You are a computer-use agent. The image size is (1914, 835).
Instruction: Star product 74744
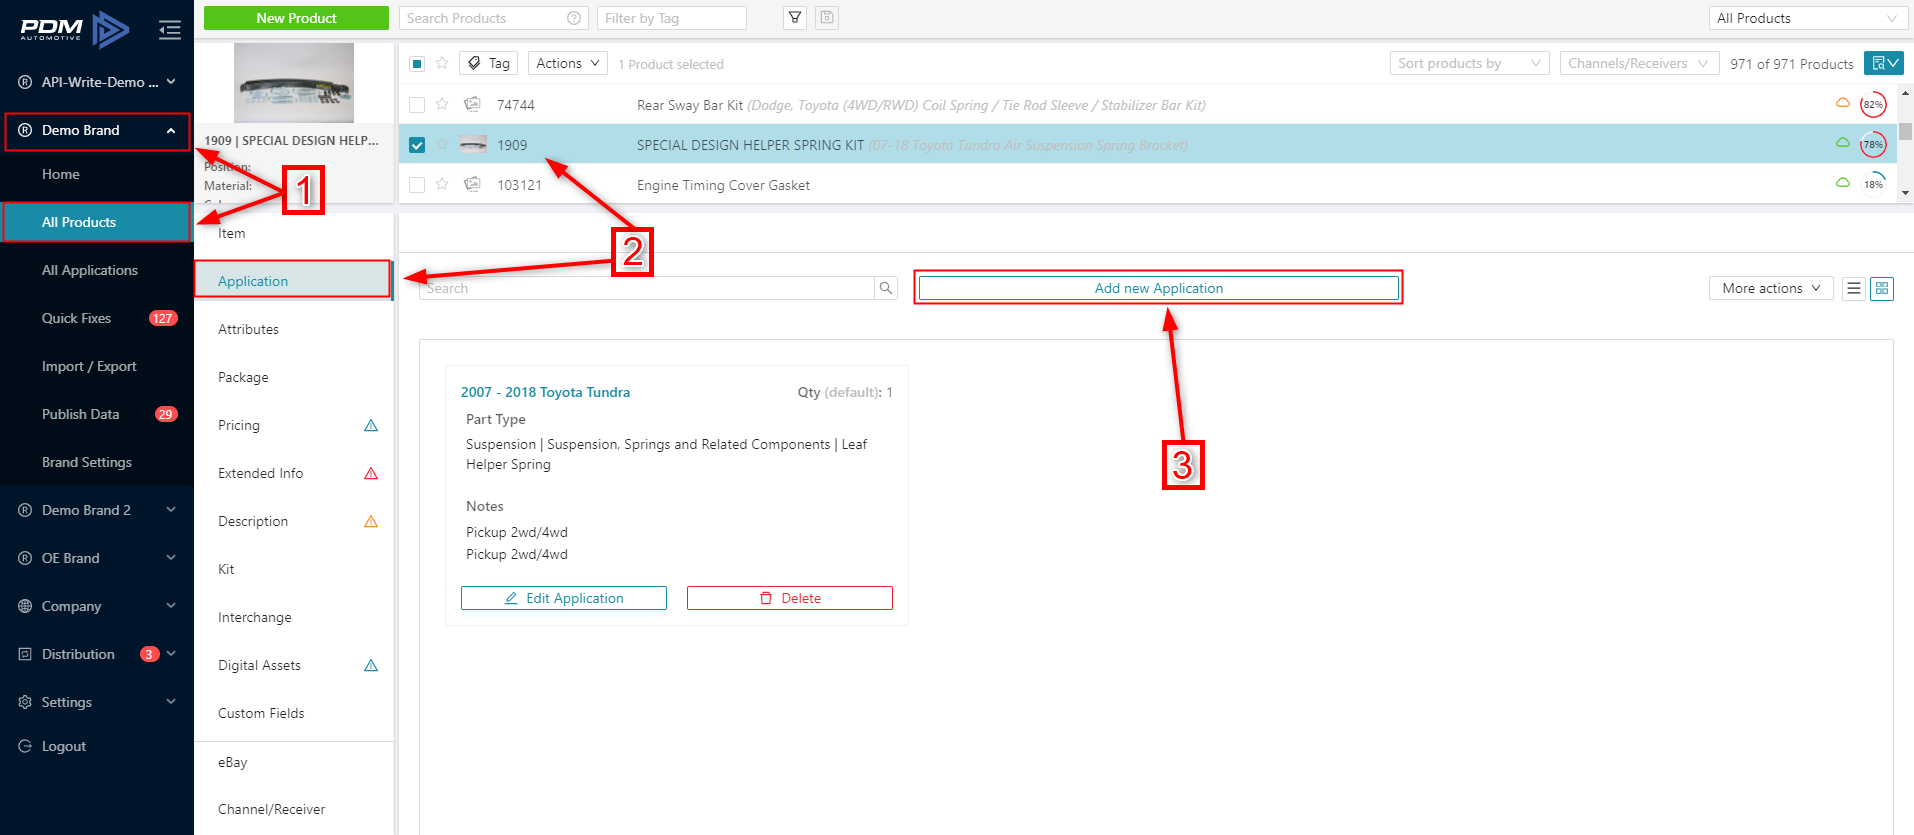coord(442,104)
